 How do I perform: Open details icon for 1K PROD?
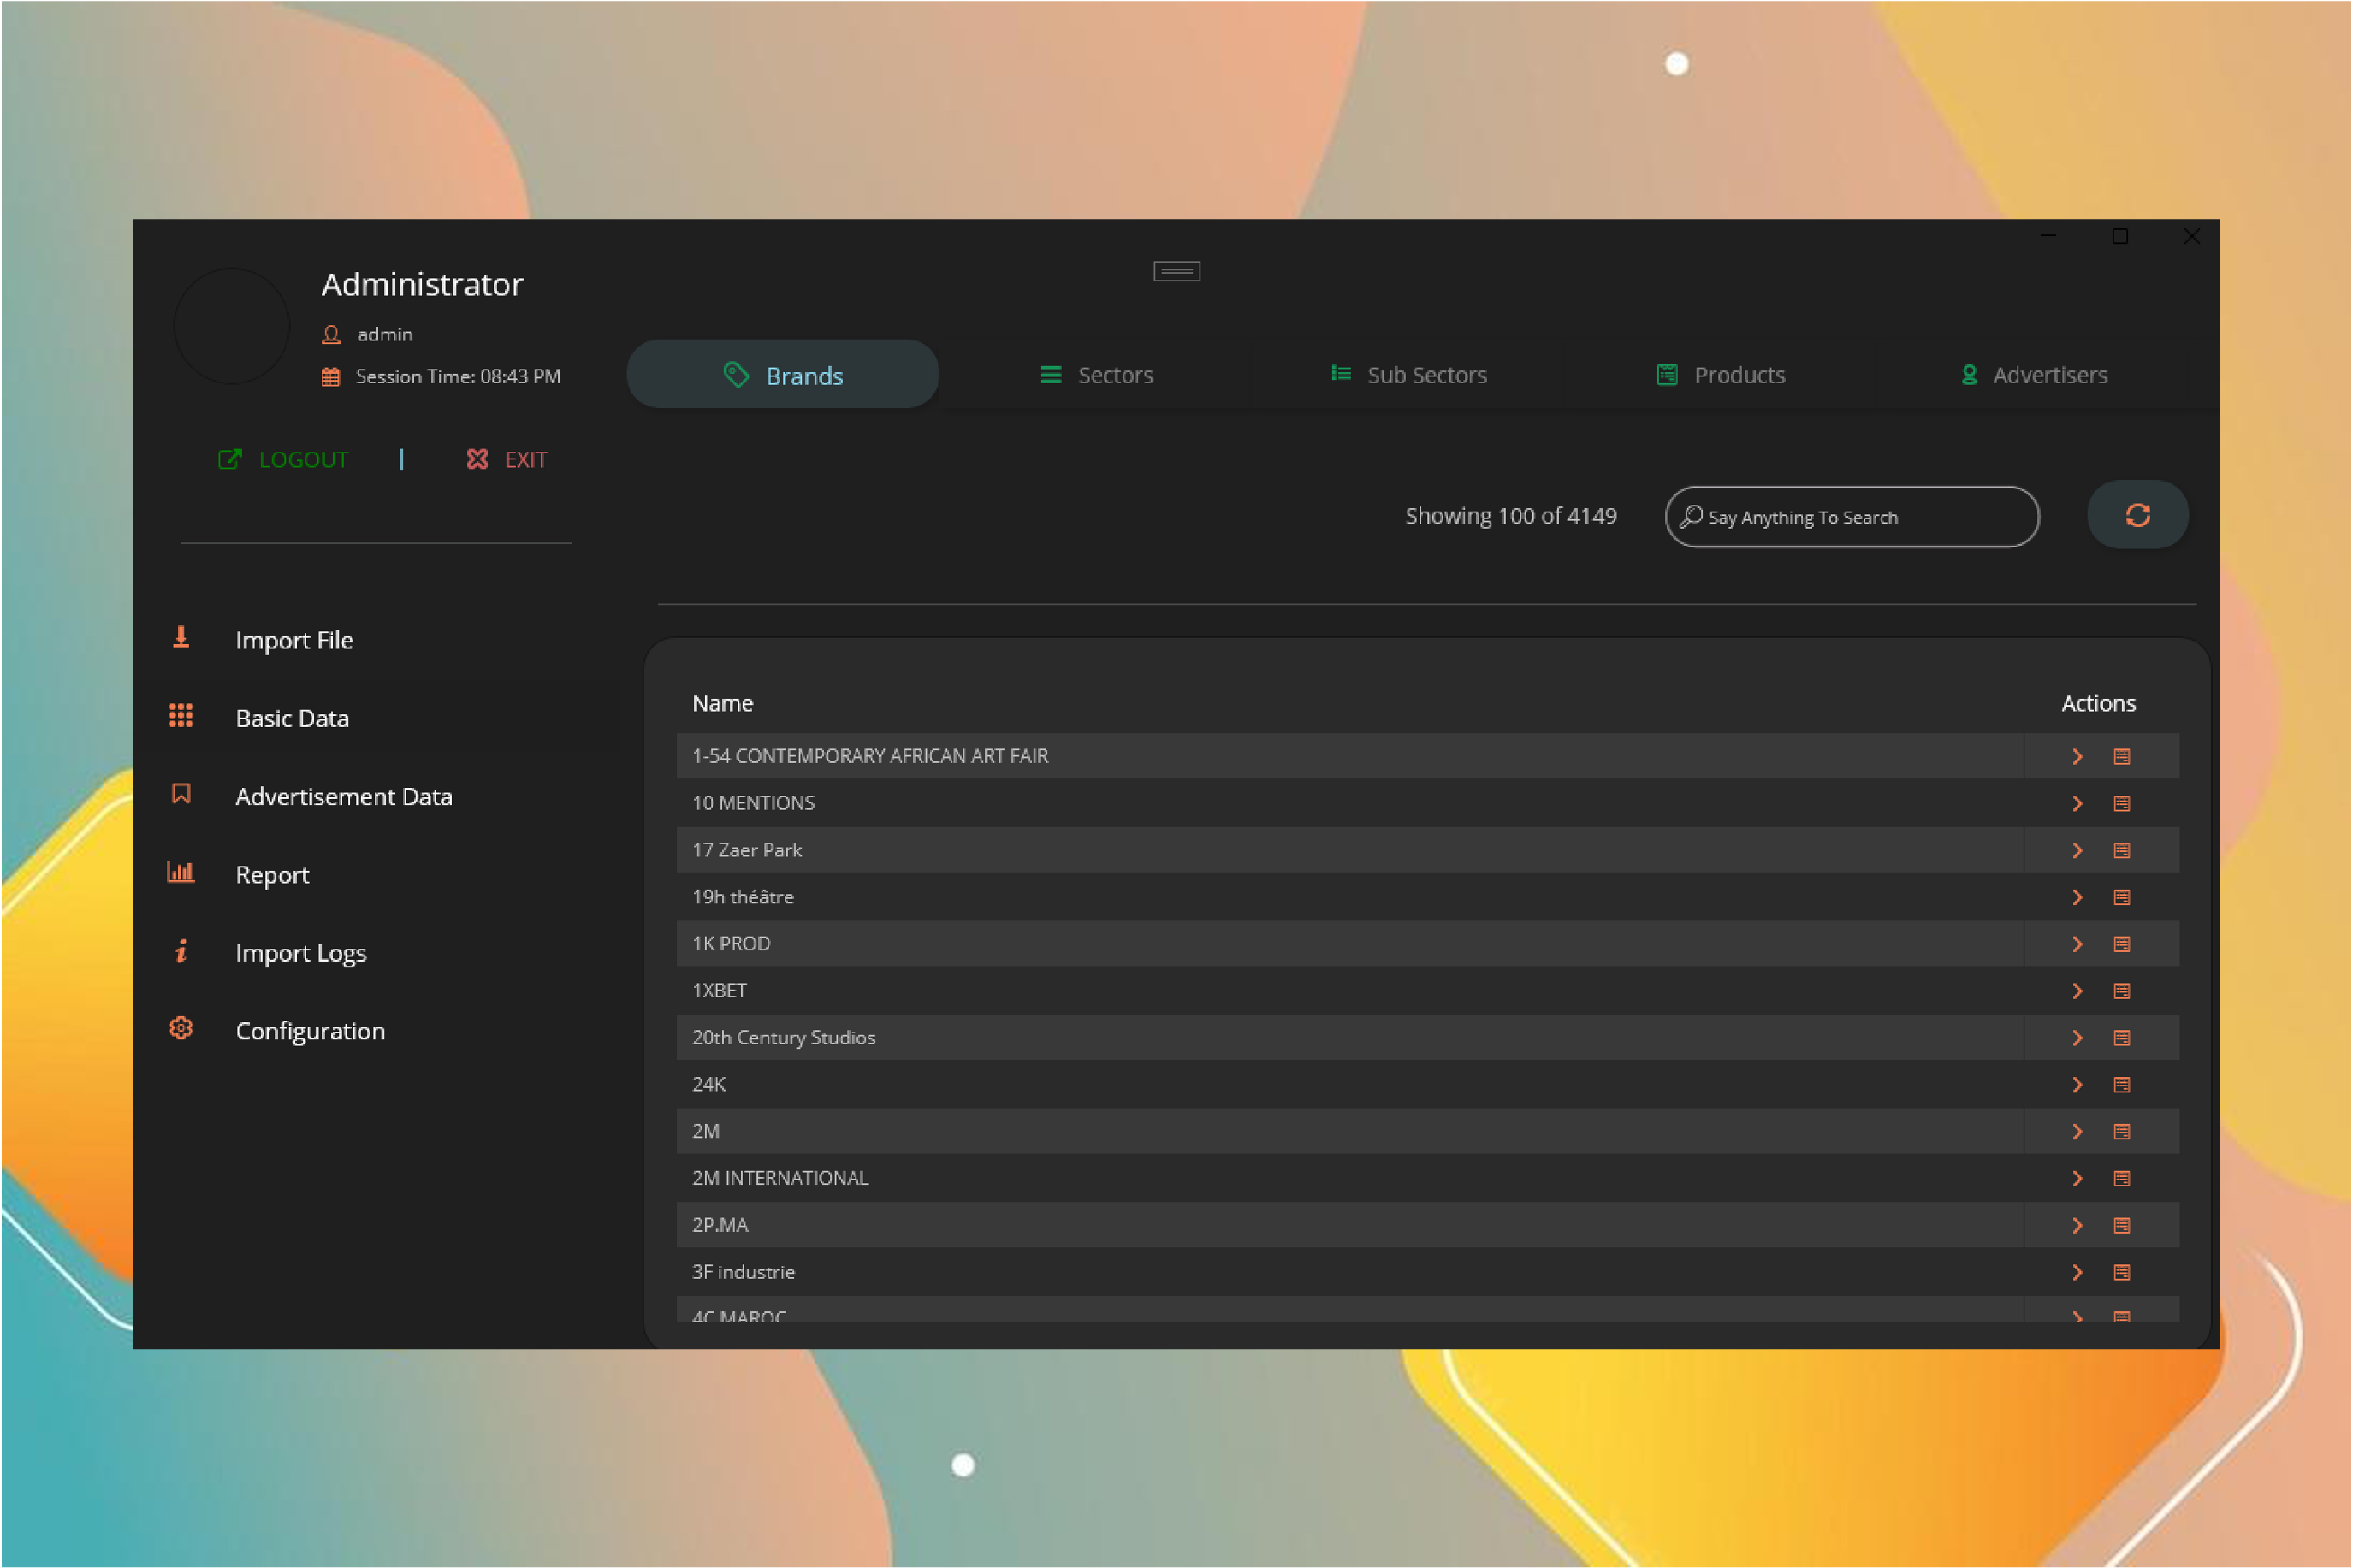[x=2121, y=944]
